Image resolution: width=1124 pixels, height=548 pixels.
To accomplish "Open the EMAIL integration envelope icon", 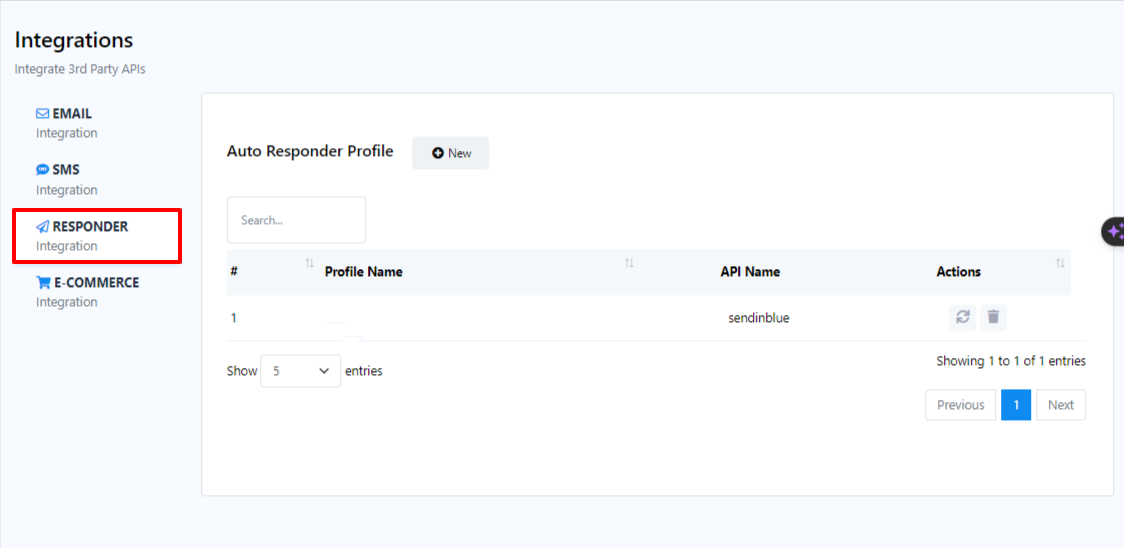I will point(43,114).
